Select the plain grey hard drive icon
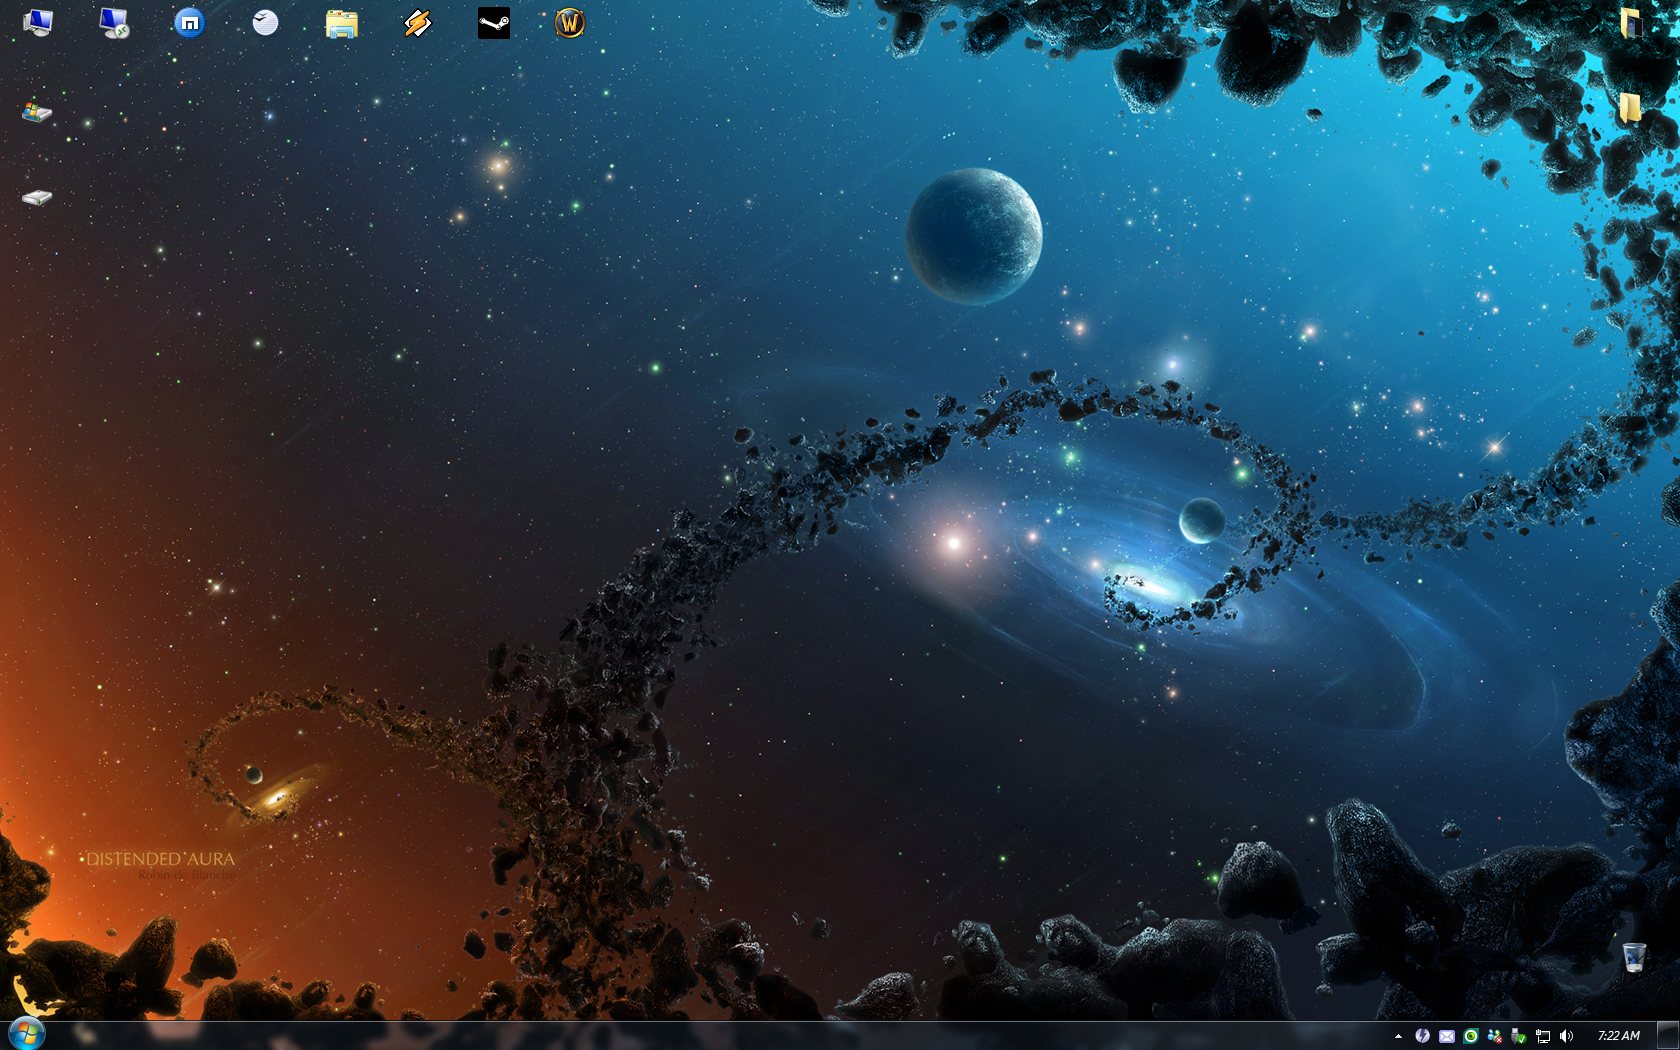This screenshot has width=1680, height=1050. (37, 197)
